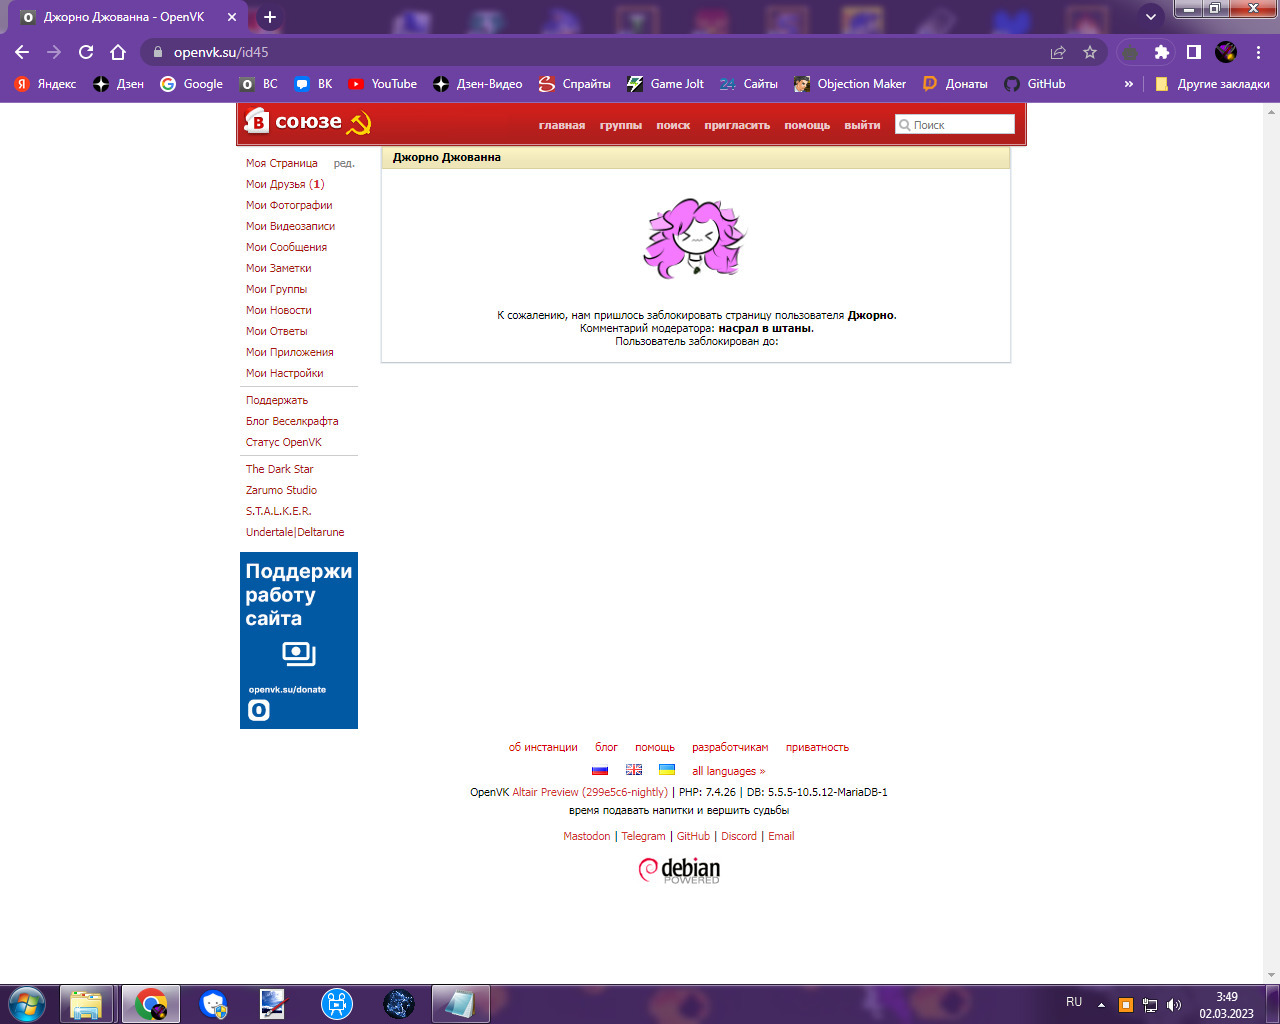1280x1024 pixels.
Task: Click the browser back arrow
Action: [x=22, y=52]
